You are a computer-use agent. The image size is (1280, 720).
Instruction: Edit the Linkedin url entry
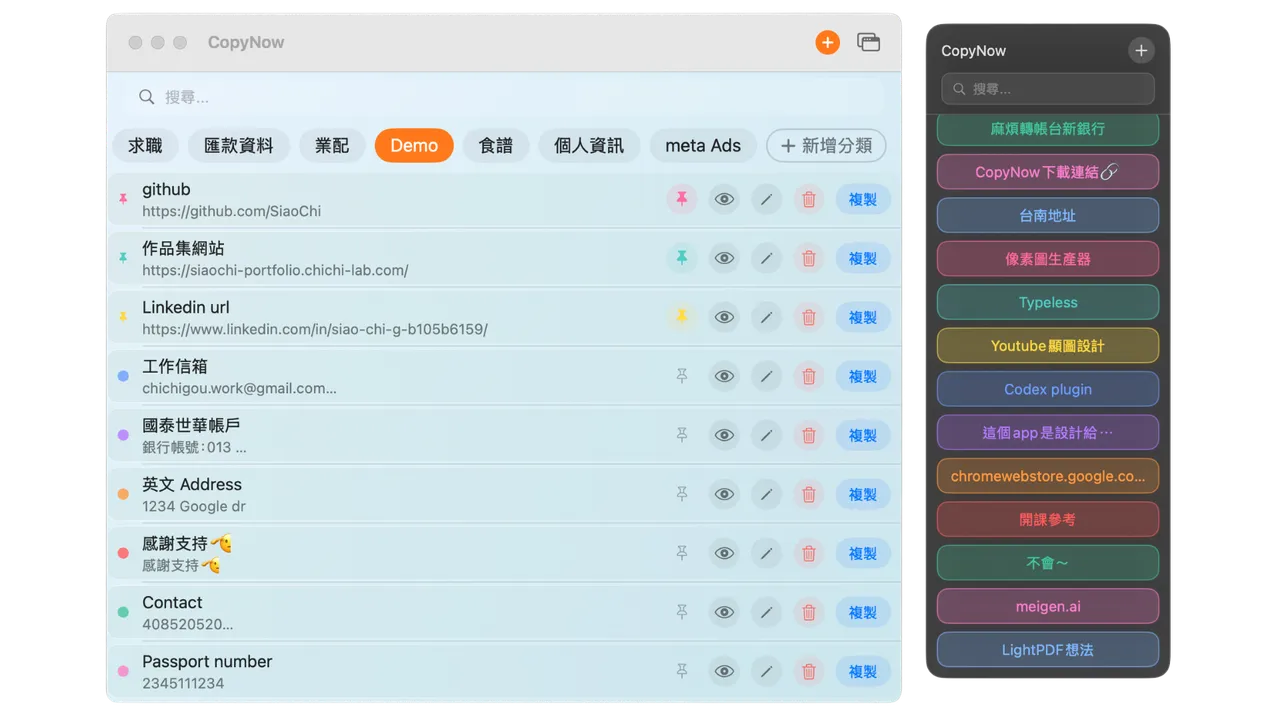tap(766, 317)
